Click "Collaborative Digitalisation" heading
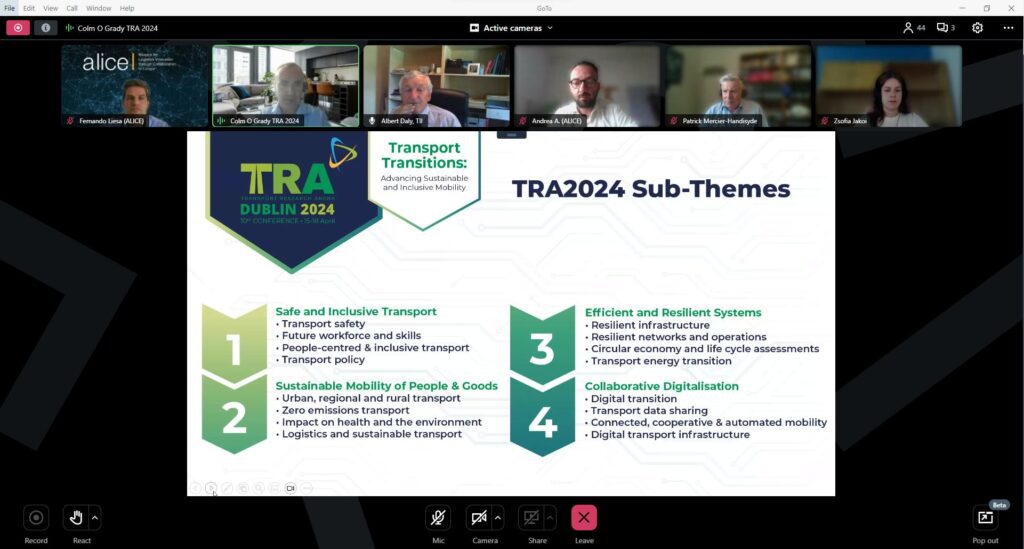Image resolution: width=1024 pixels, height=549 pixels. click(662, 386)
